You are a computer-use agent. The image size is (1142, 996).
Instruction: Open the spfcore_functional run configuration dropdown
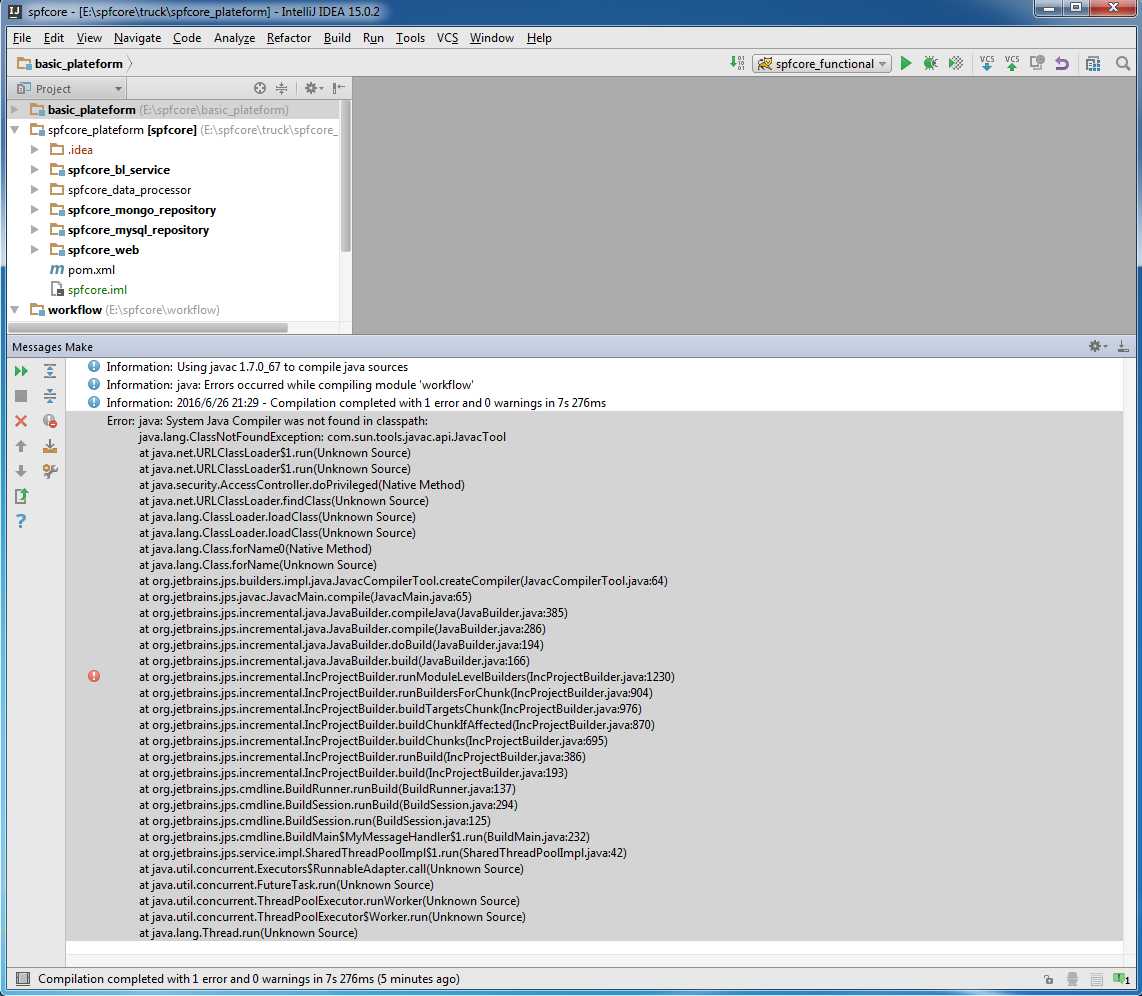pyautogui.click(x=822, y=63)
